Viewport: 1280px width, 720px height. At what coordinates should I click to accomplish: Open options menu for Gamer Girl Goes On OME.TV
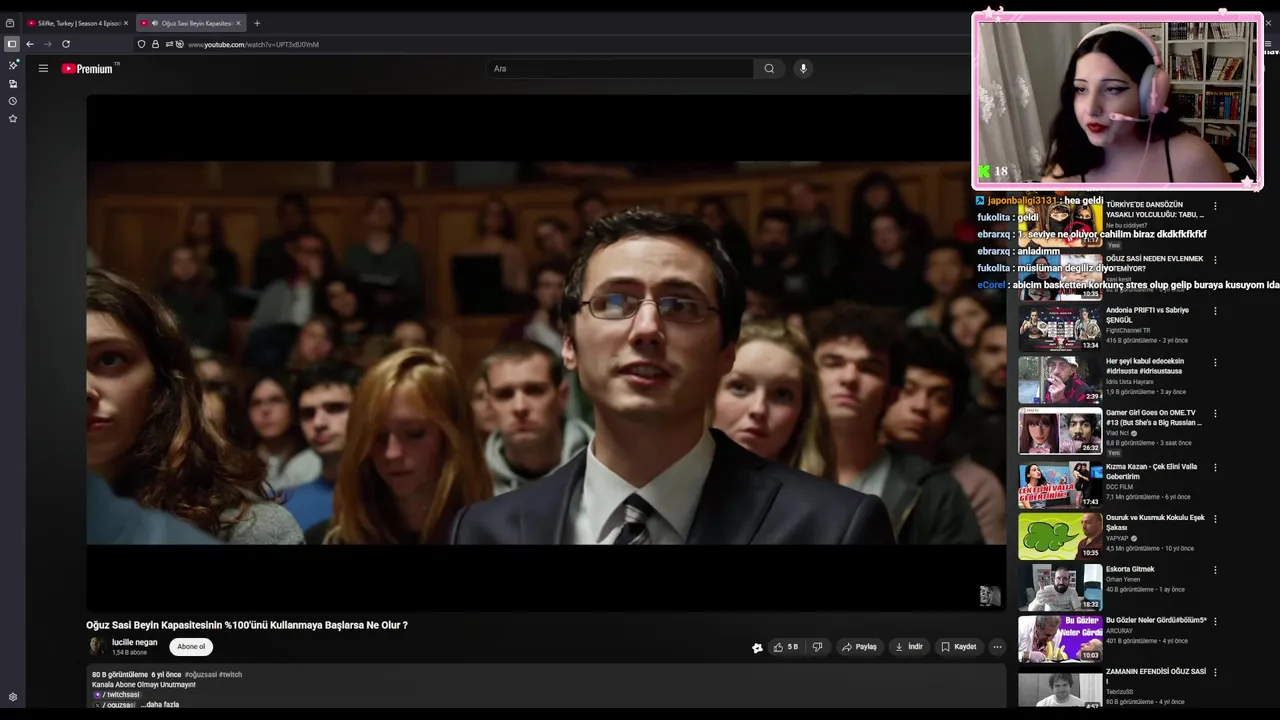(1215, 414)
